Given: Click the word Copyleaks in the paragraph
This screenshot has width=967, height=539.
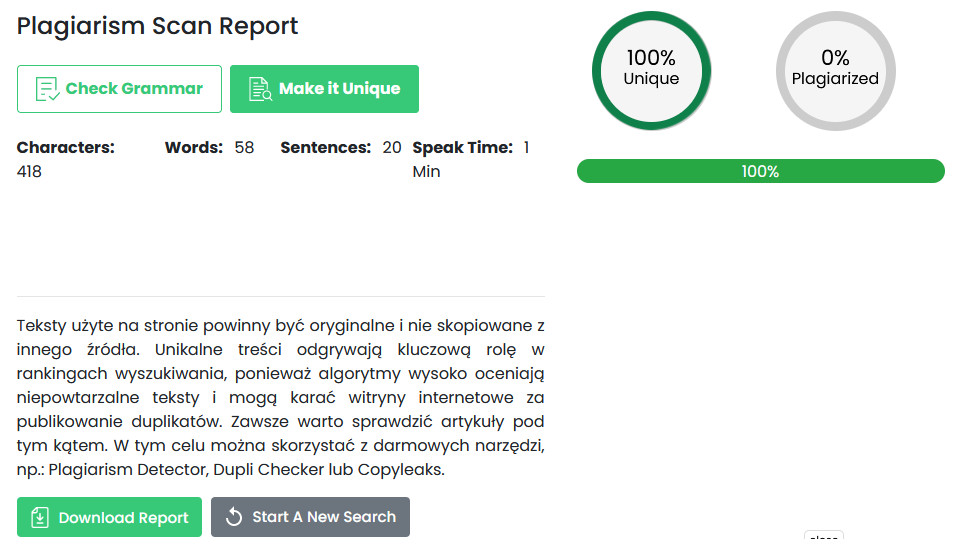Looking at the screenshot, I should [400, 470].
